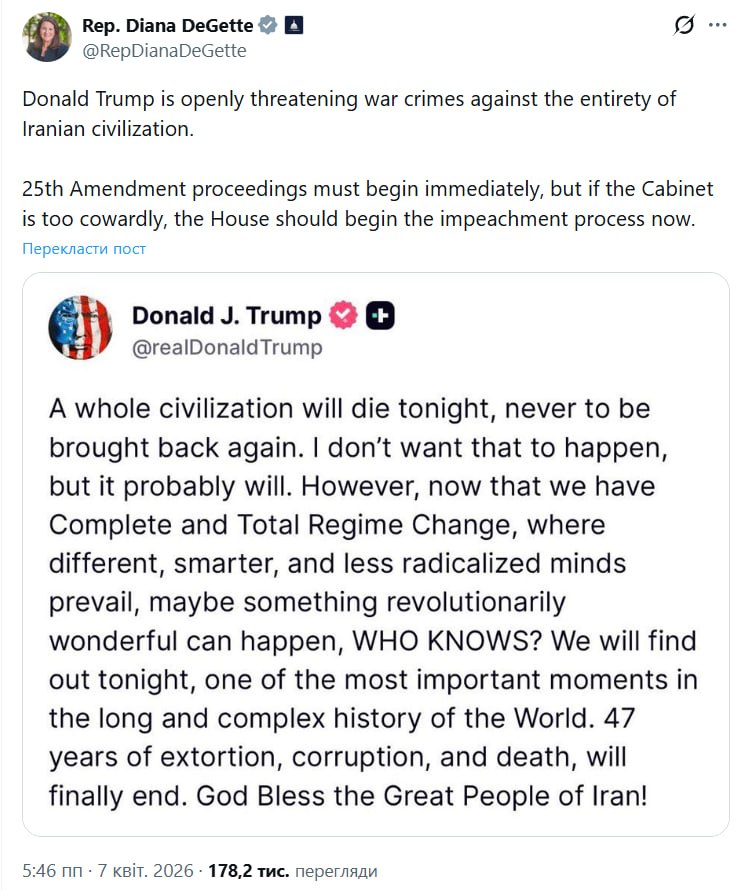Click the red verified badge beside Trump
Viewport: 743px width, 891px height.
(x=344, y=316)
